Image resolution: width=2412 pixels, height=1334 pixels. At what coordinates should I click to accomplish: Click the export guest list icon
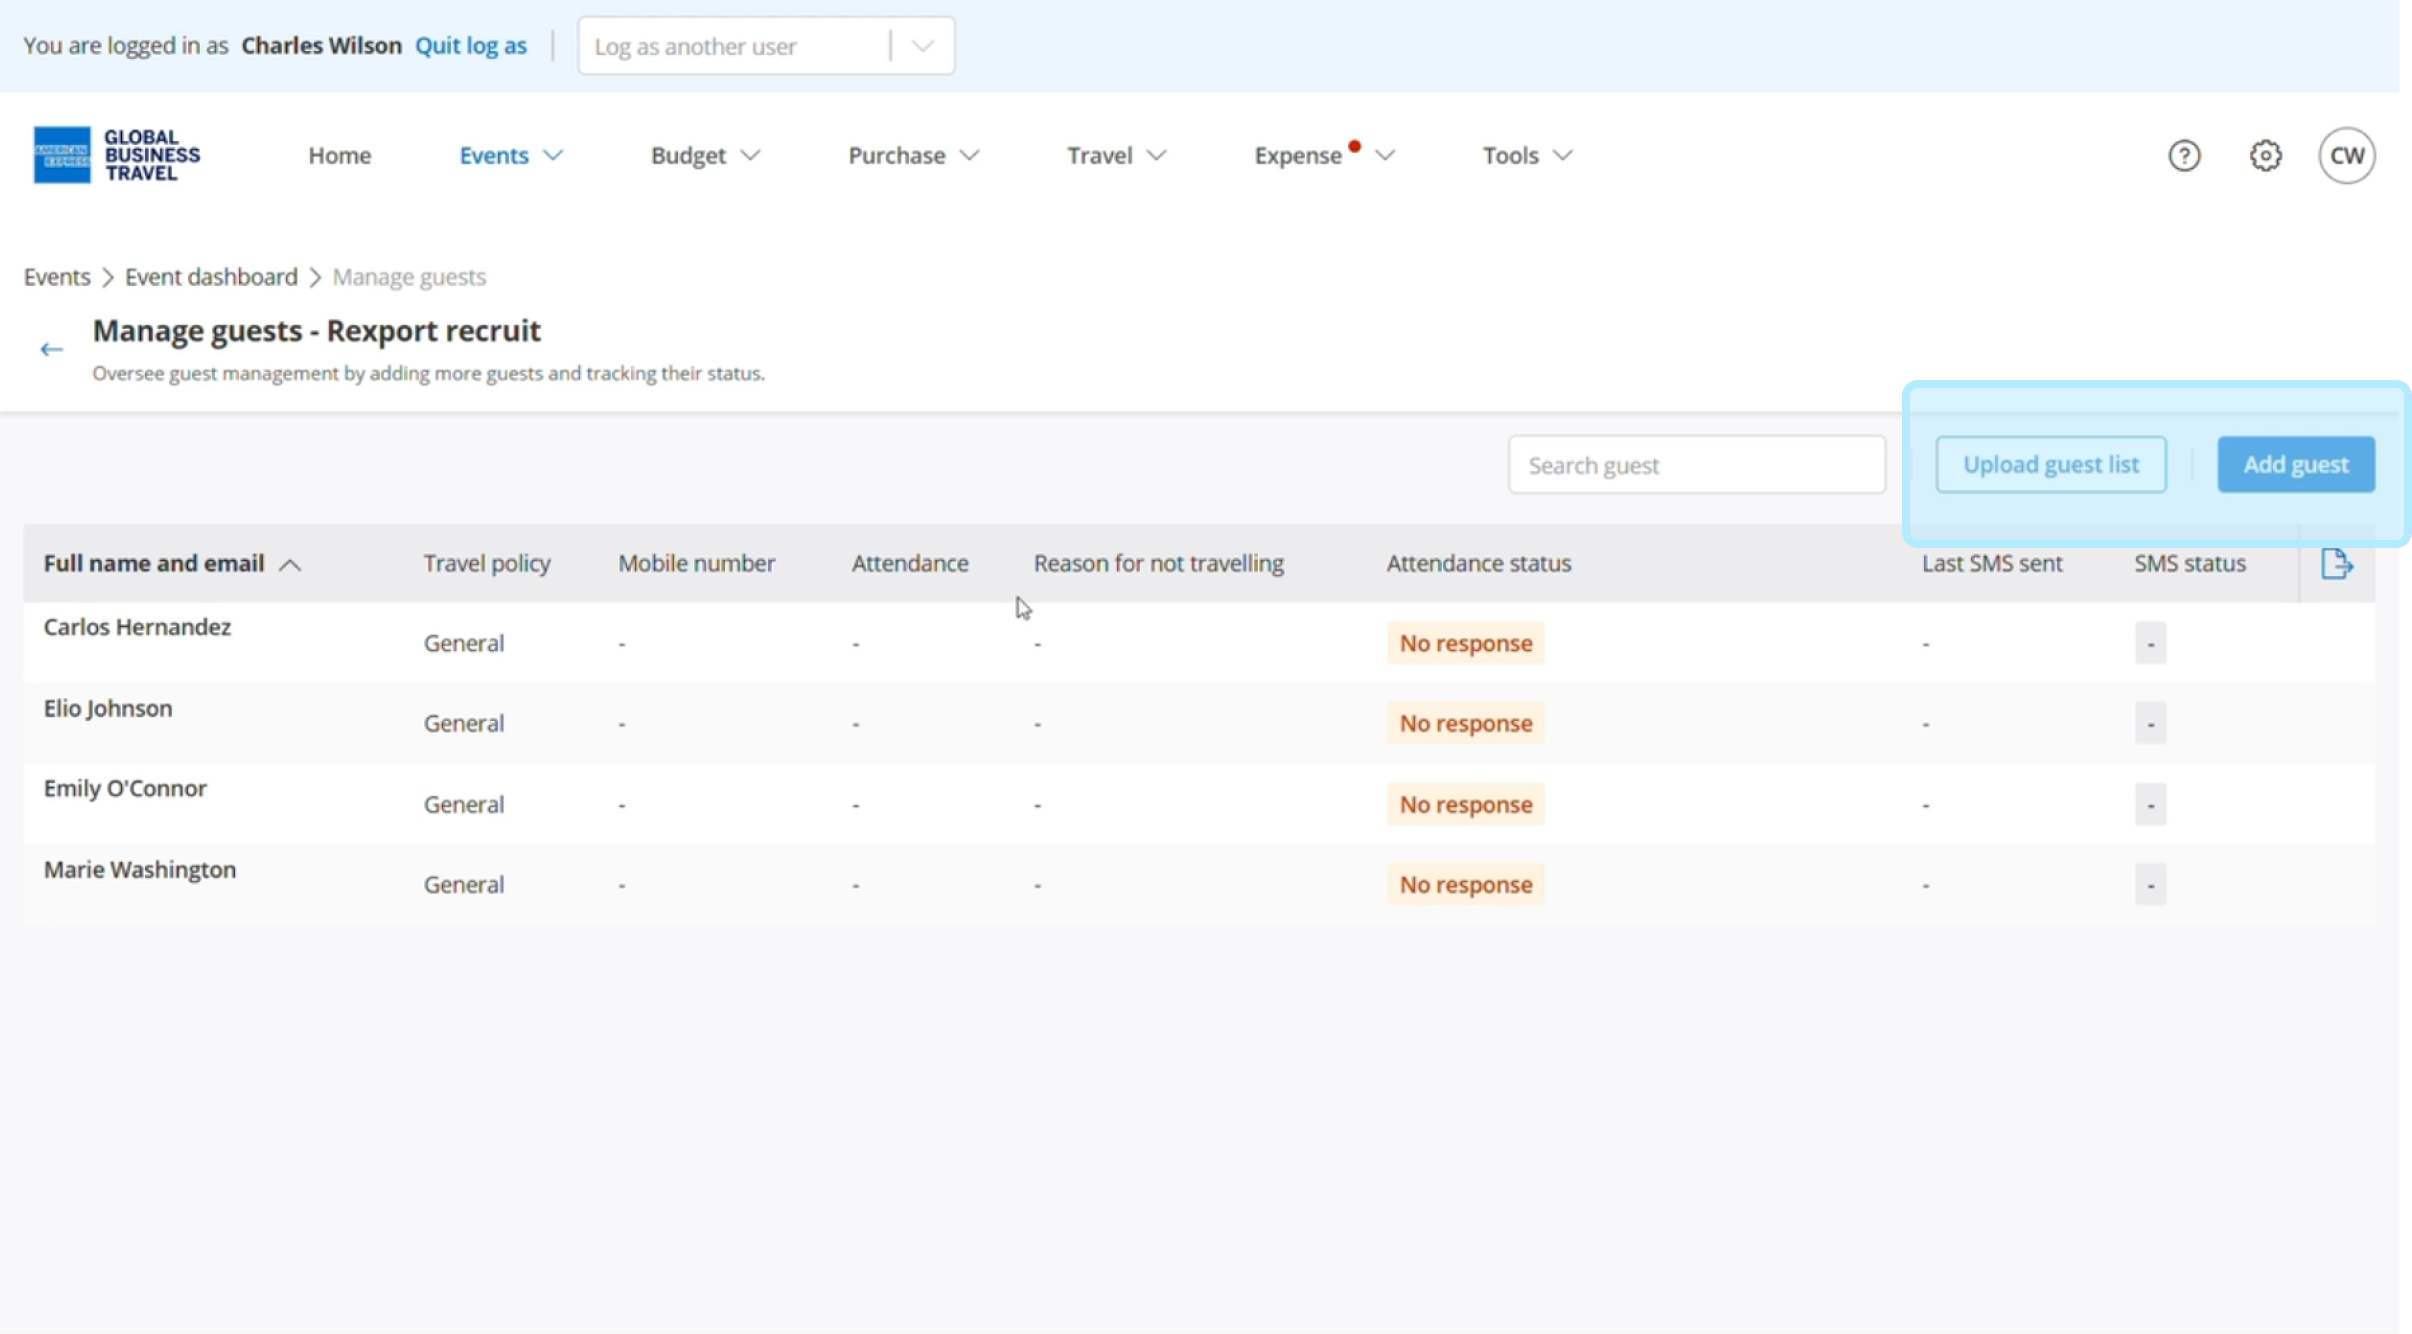(x=2336, y=564)
